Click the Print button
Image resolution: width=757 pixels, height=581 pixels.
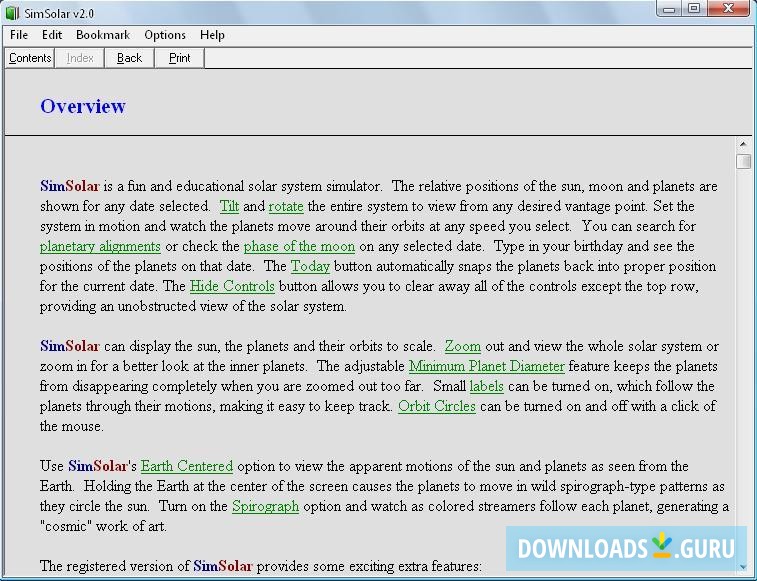[x=180, y=58]
